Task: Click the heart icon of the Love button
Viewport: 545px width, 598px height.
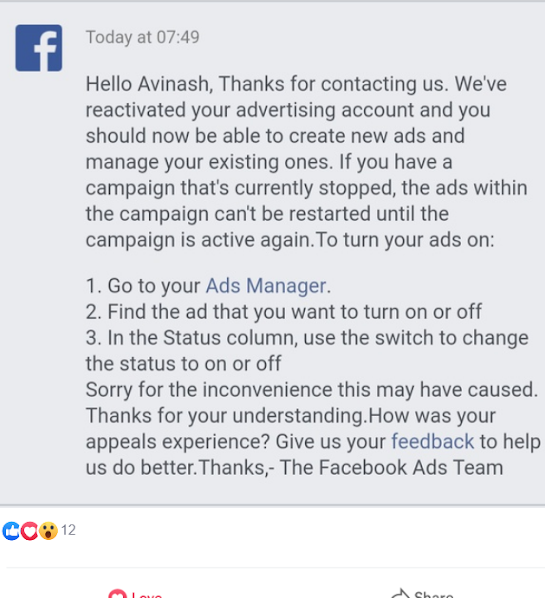Action: coord(117,594)
